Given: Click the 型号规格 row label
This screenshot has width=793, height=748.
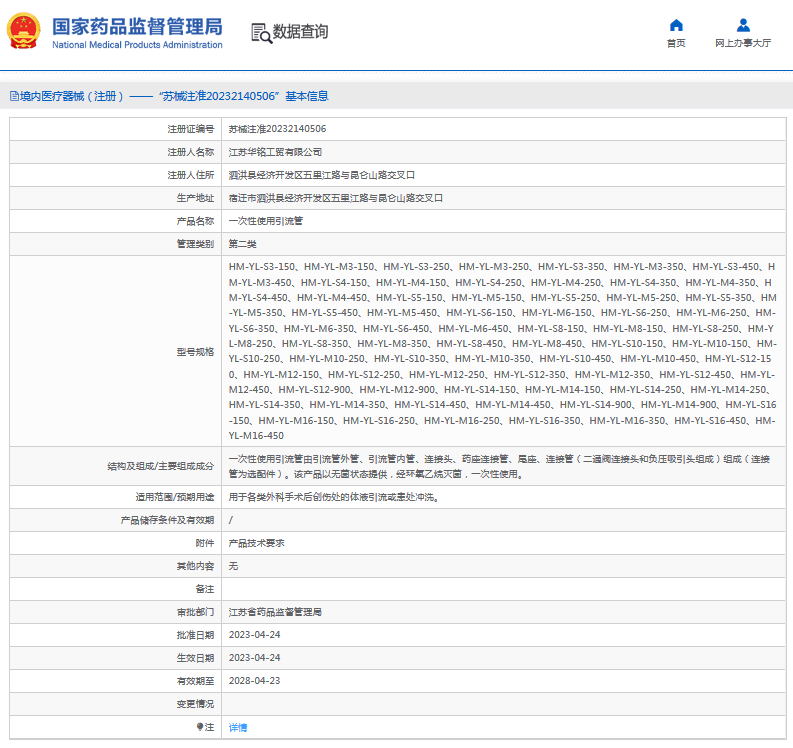Looking at the screenshot, I should pyautogui.click(x=195, y=352).
